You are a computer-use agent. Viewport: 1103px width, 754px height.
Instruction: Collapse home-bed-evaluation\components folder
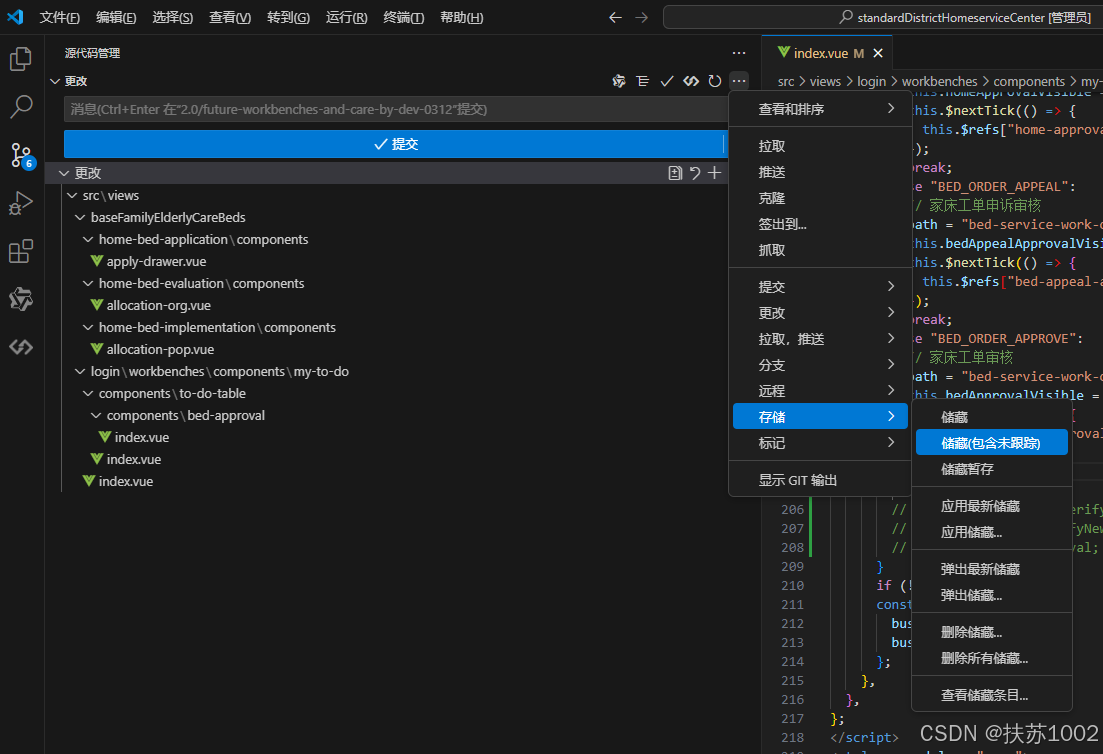tap(88, 283)
